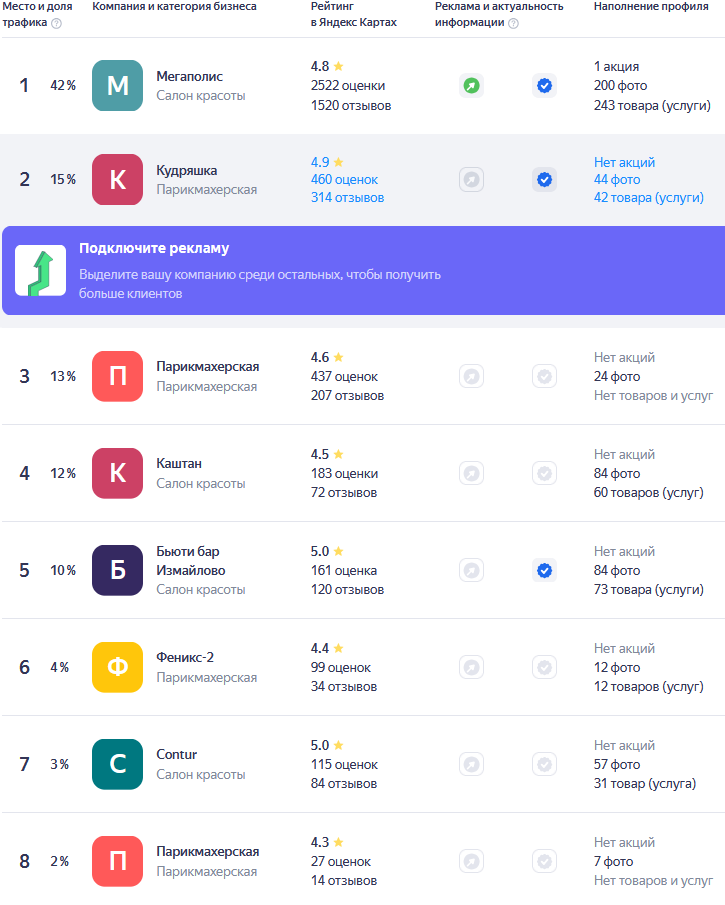Viewport: 725px width, 905px height.
Task: Click the Contur grey verified icon
Action: tap(544, 765)
